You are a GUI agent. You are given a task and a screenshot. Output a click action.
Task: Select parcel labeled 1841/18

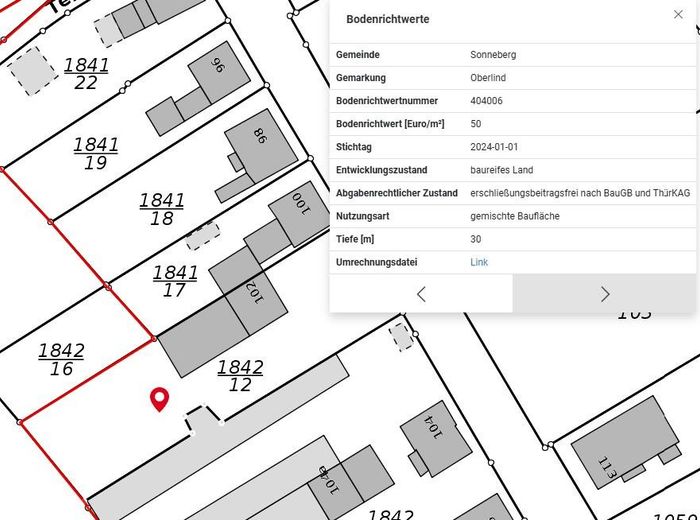(161, 209)
